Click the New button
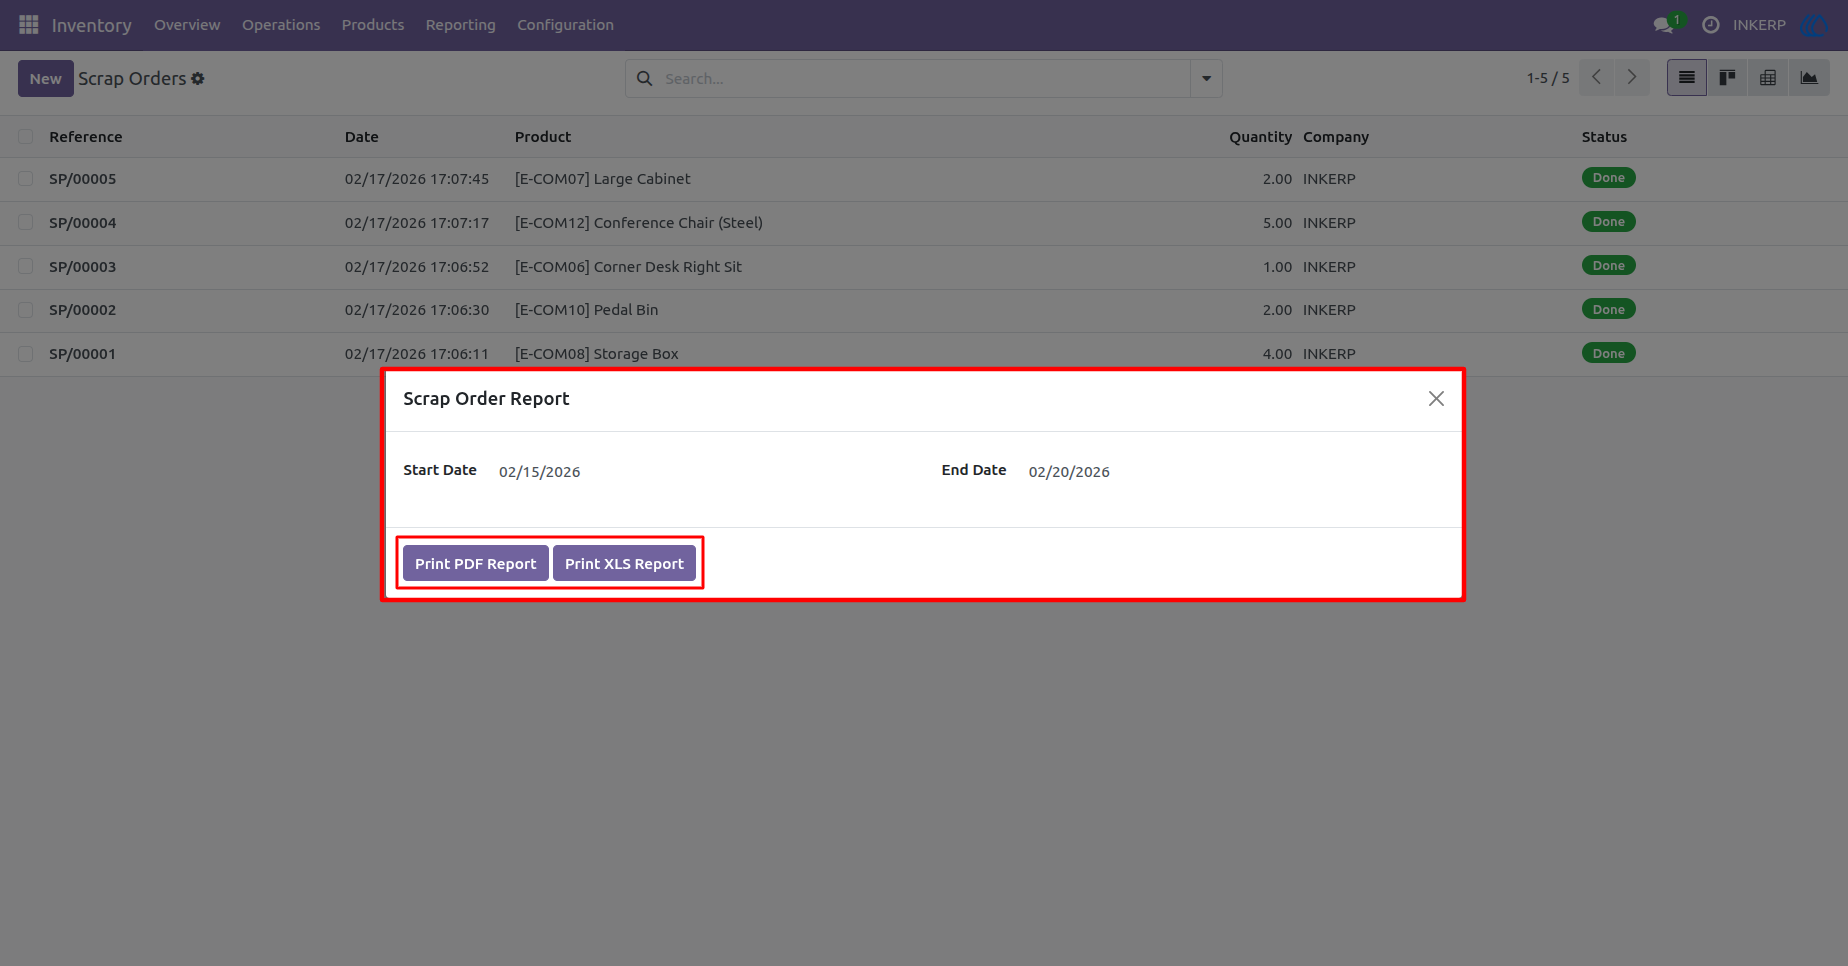 pyautogui.click(x=46, y=78)
